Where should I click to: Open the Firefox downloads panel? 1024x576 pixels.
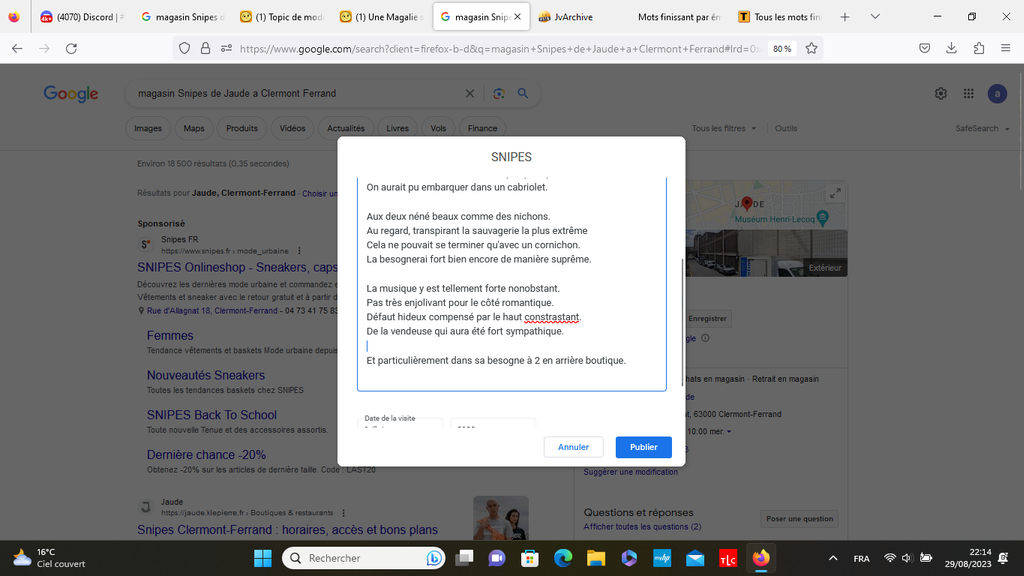[951, 48]
